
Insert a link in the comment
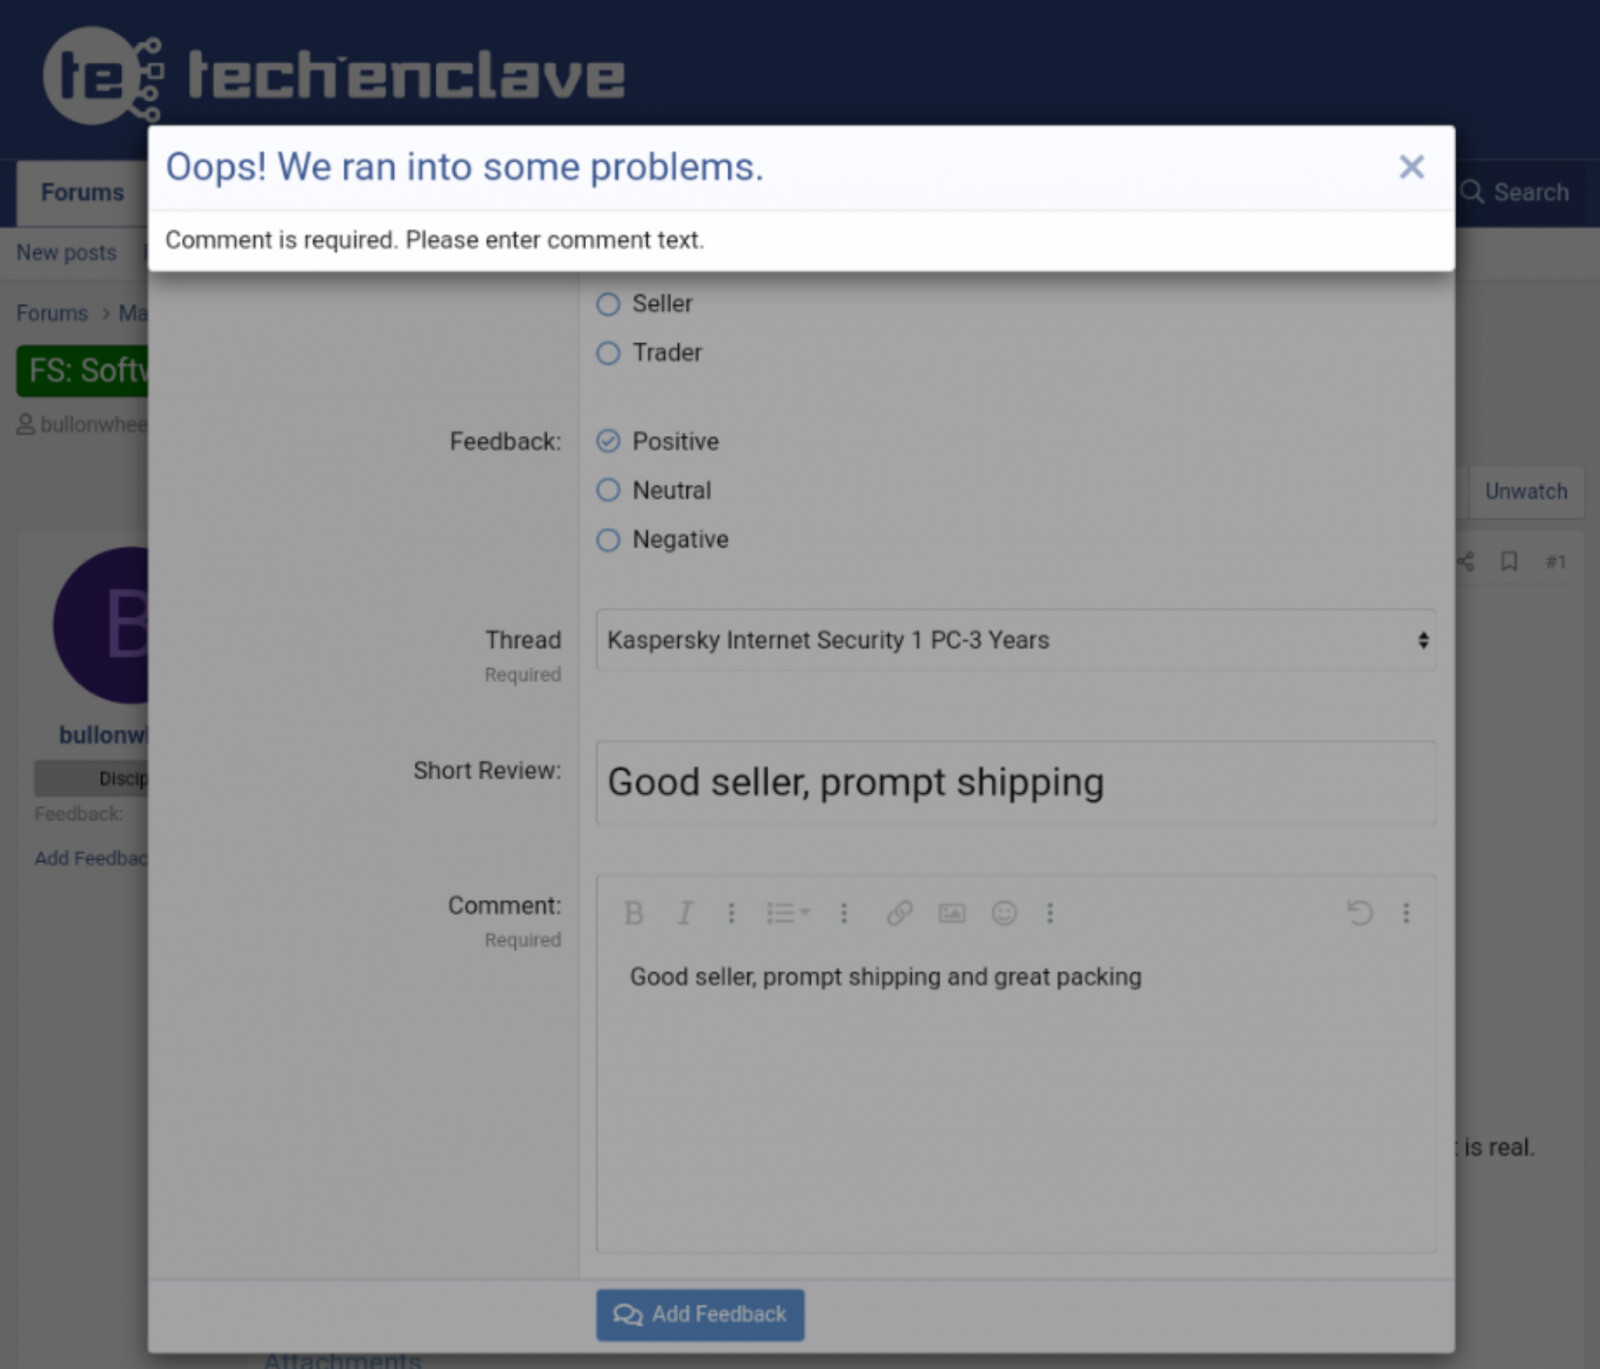(x=899, y=913)
